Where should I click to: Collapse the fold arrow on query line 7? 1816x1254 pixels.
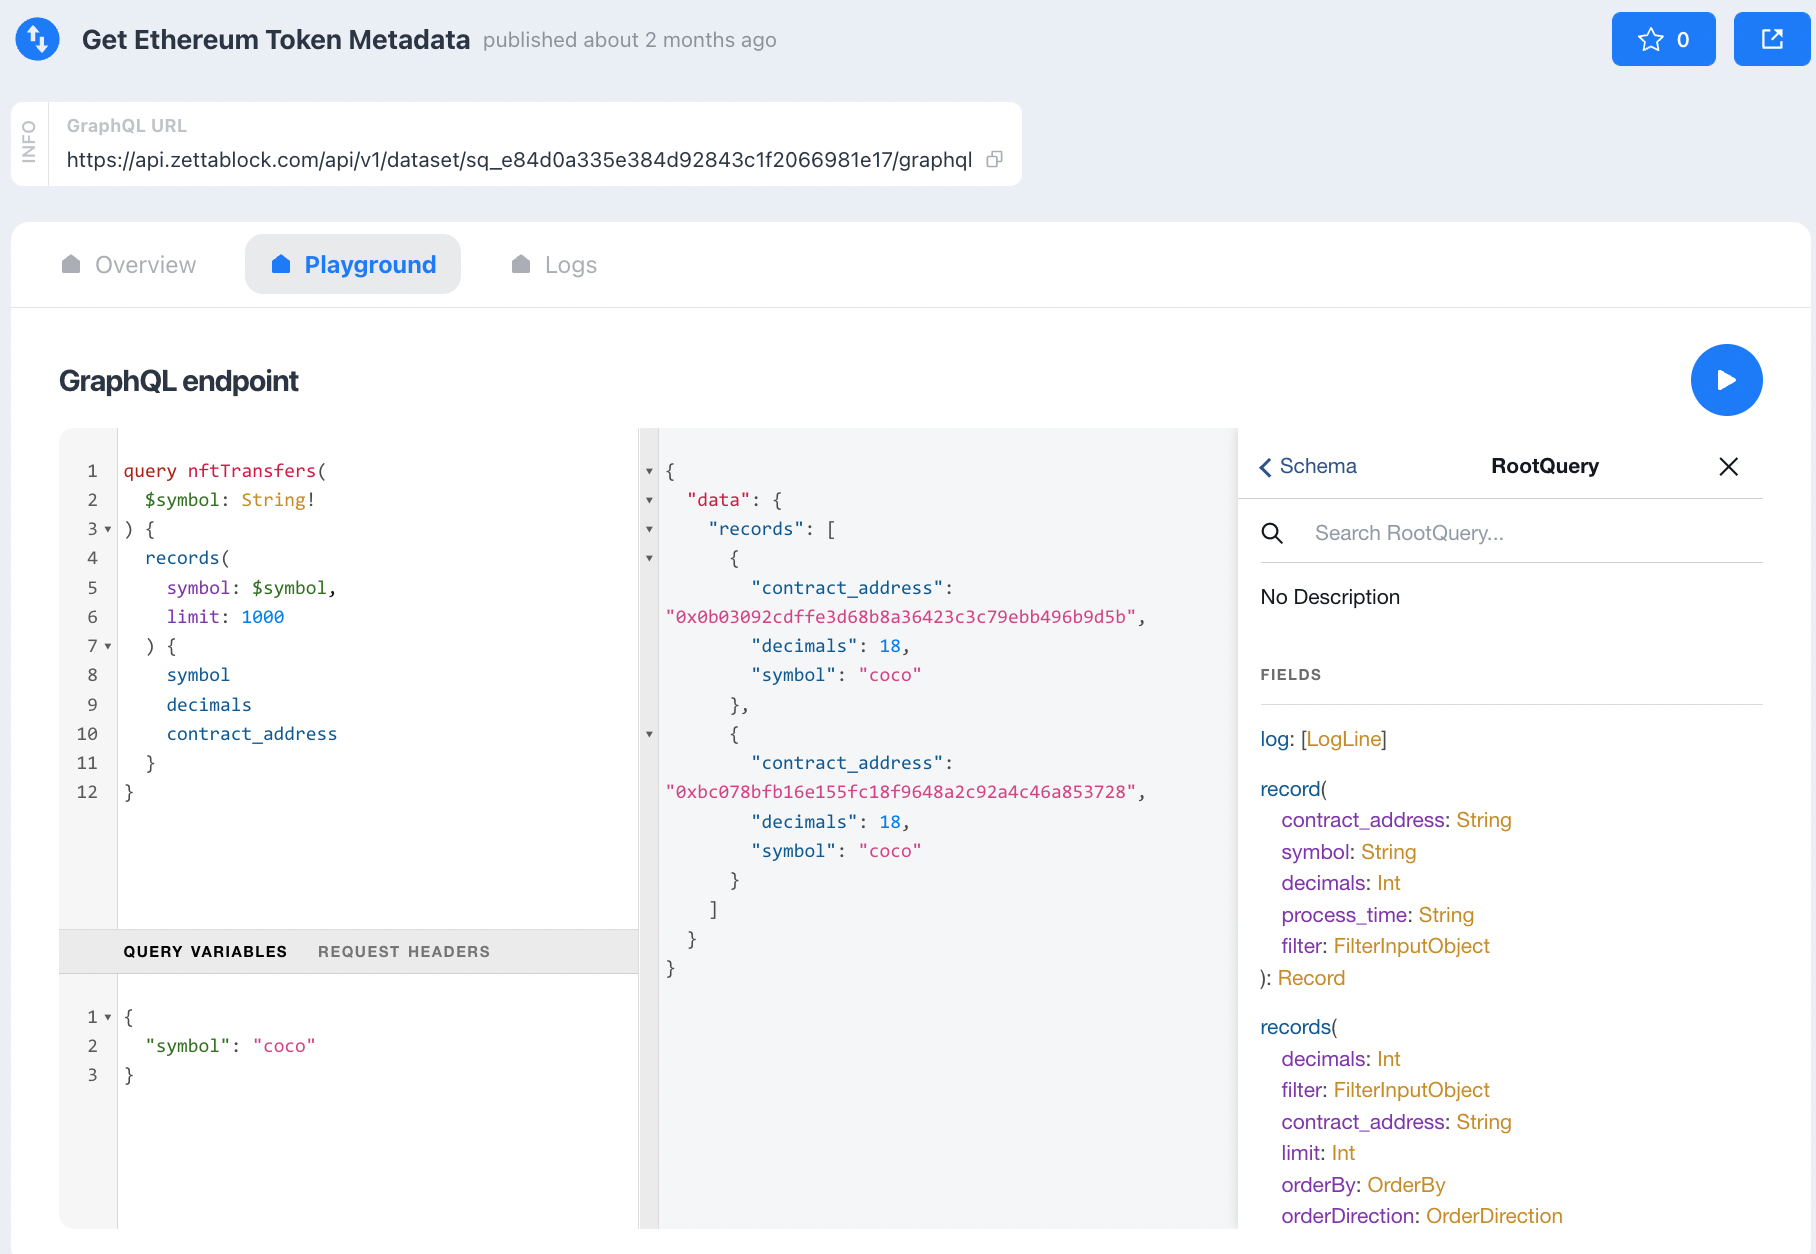108,646
